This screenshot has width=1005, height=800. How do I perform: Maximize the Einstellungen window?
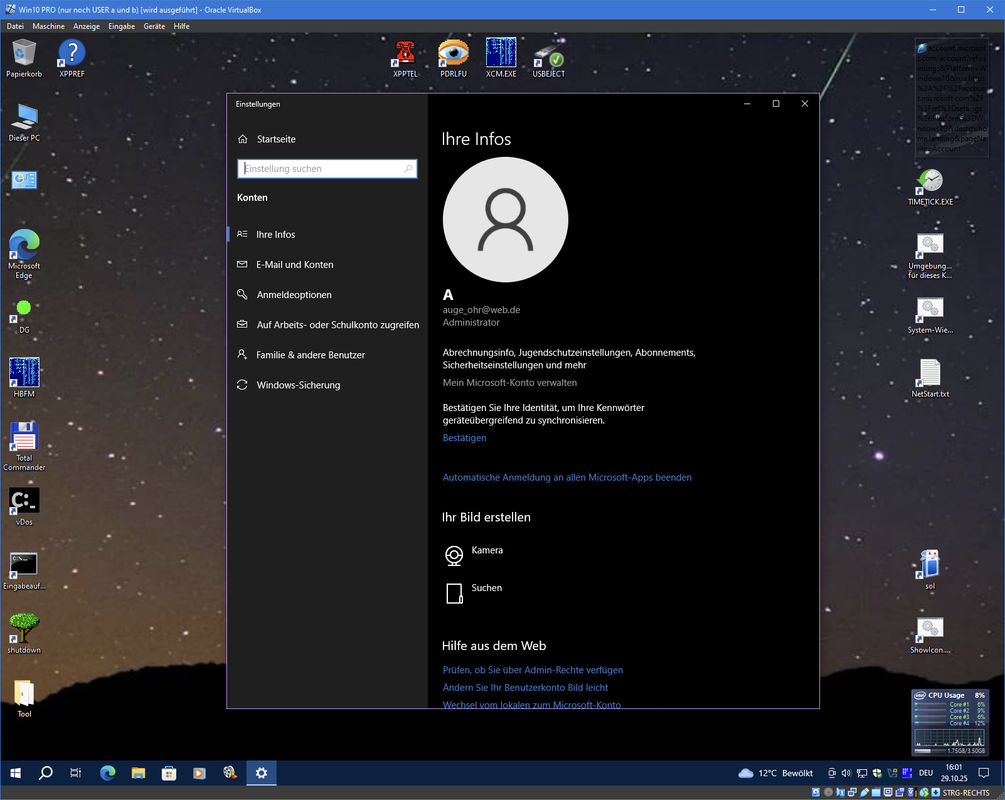point(776,104)
